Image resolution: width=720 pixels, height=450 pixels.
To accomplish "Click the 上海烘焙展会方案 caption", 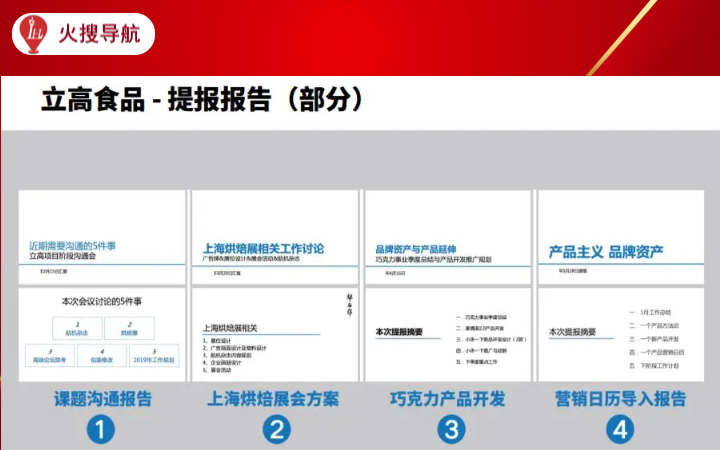I will 273,399.
